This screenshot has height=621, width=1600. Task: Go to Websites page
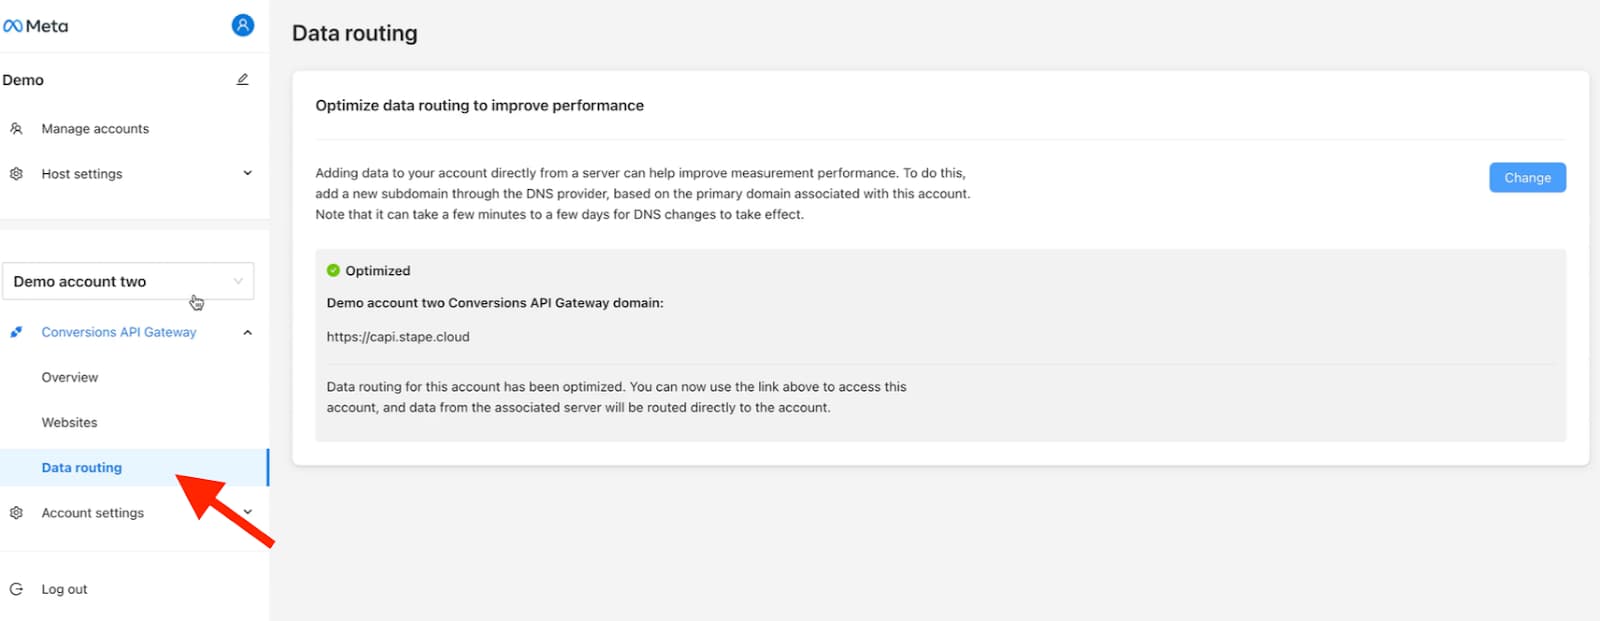pos(69,422)
